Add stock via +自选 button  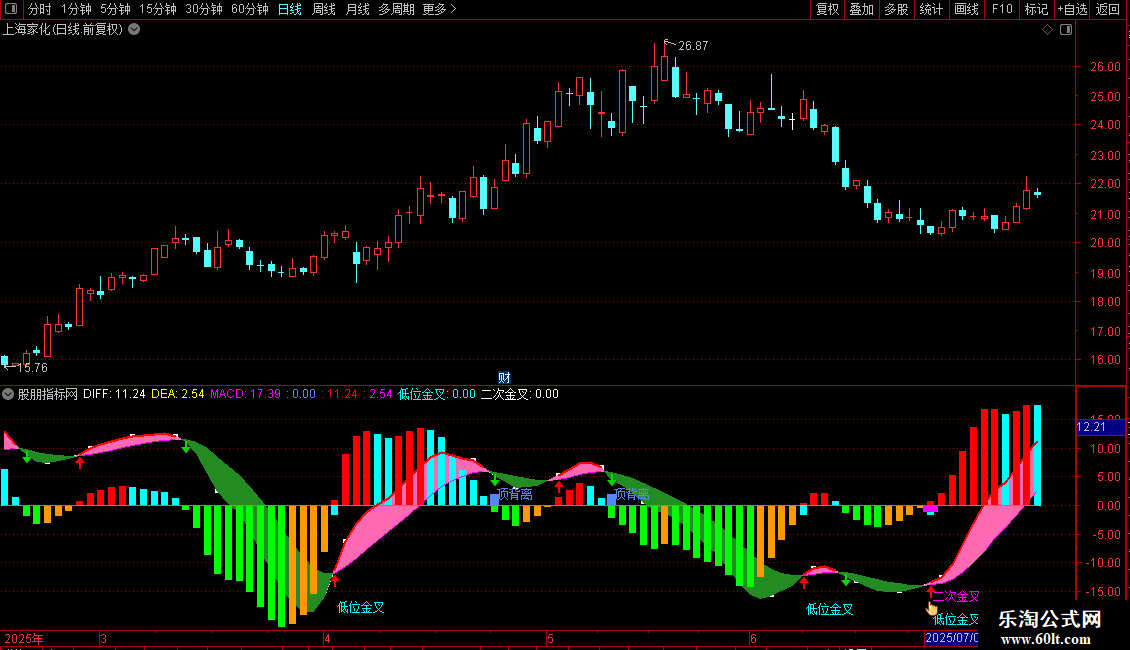click(1072, 9)
